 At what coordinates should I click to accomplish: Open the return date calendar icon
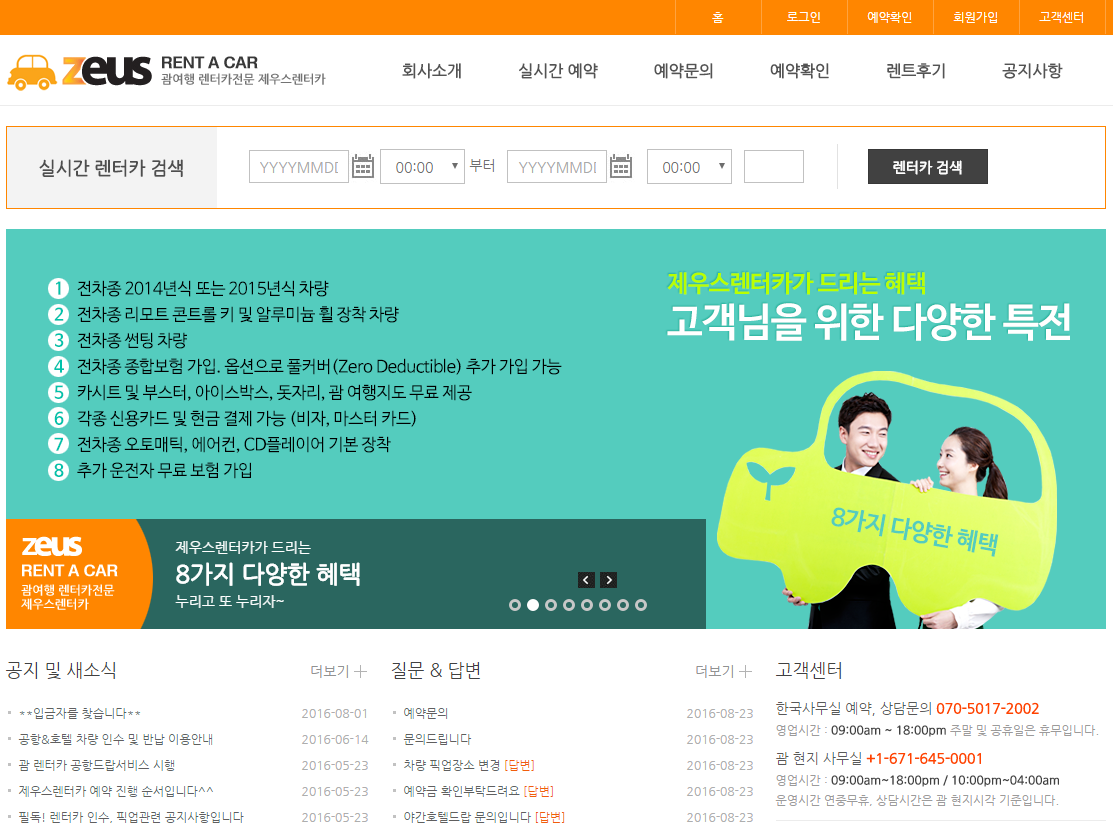[x=621, y=166]
